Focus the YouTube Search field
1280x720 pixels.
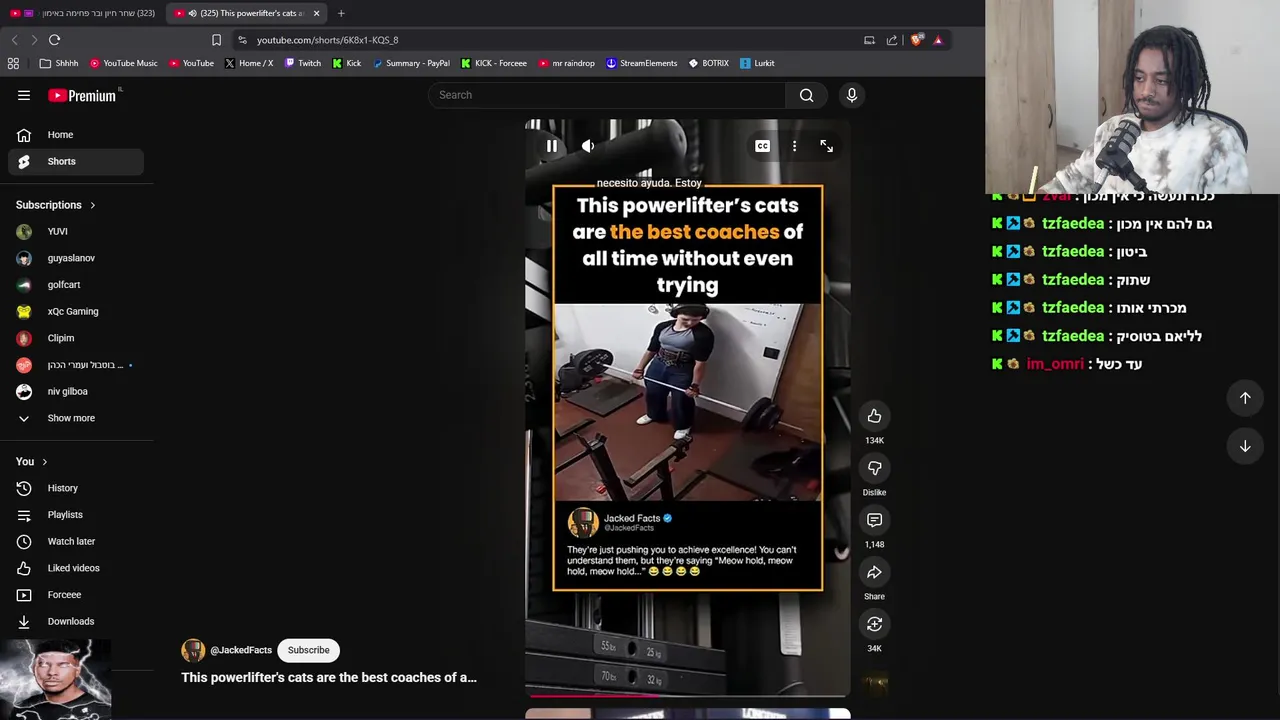[607, 95]
